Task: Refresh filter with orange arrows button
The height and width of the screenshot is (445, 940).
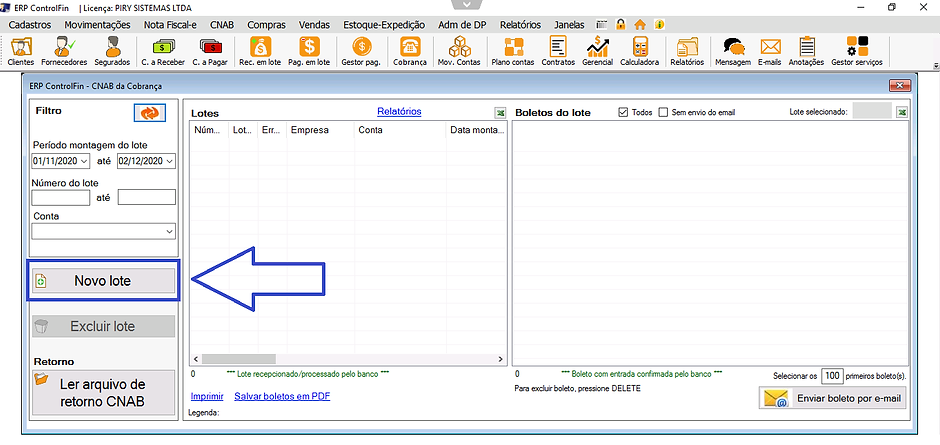Action: (x=149, y=113)
